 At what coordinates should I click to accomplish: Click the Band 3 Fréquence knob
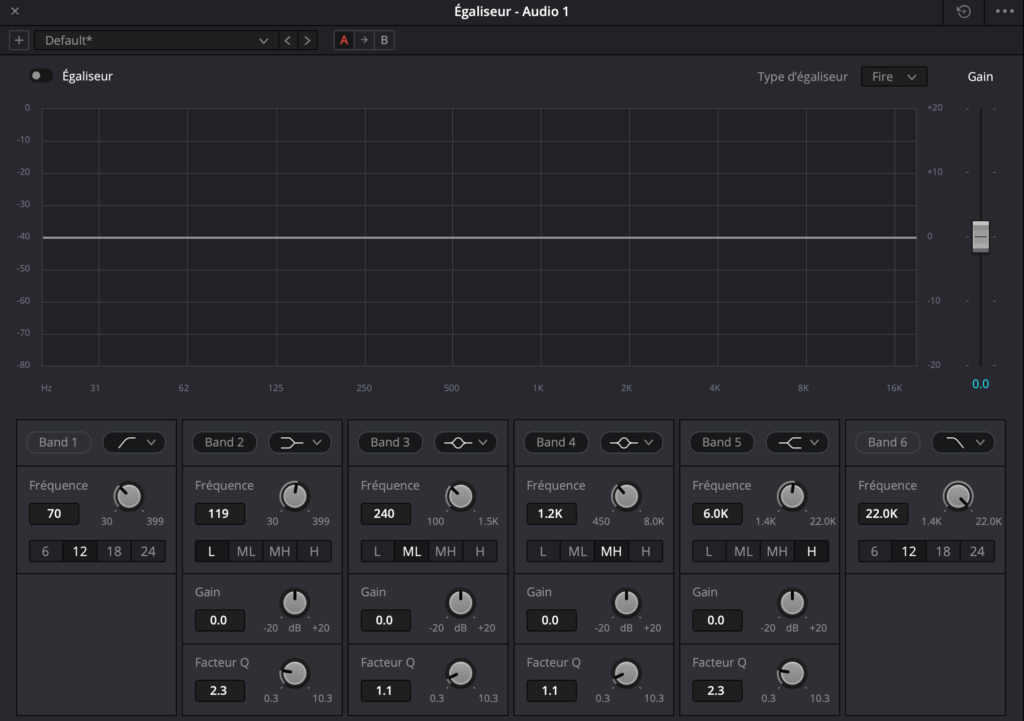pos(460,496)
